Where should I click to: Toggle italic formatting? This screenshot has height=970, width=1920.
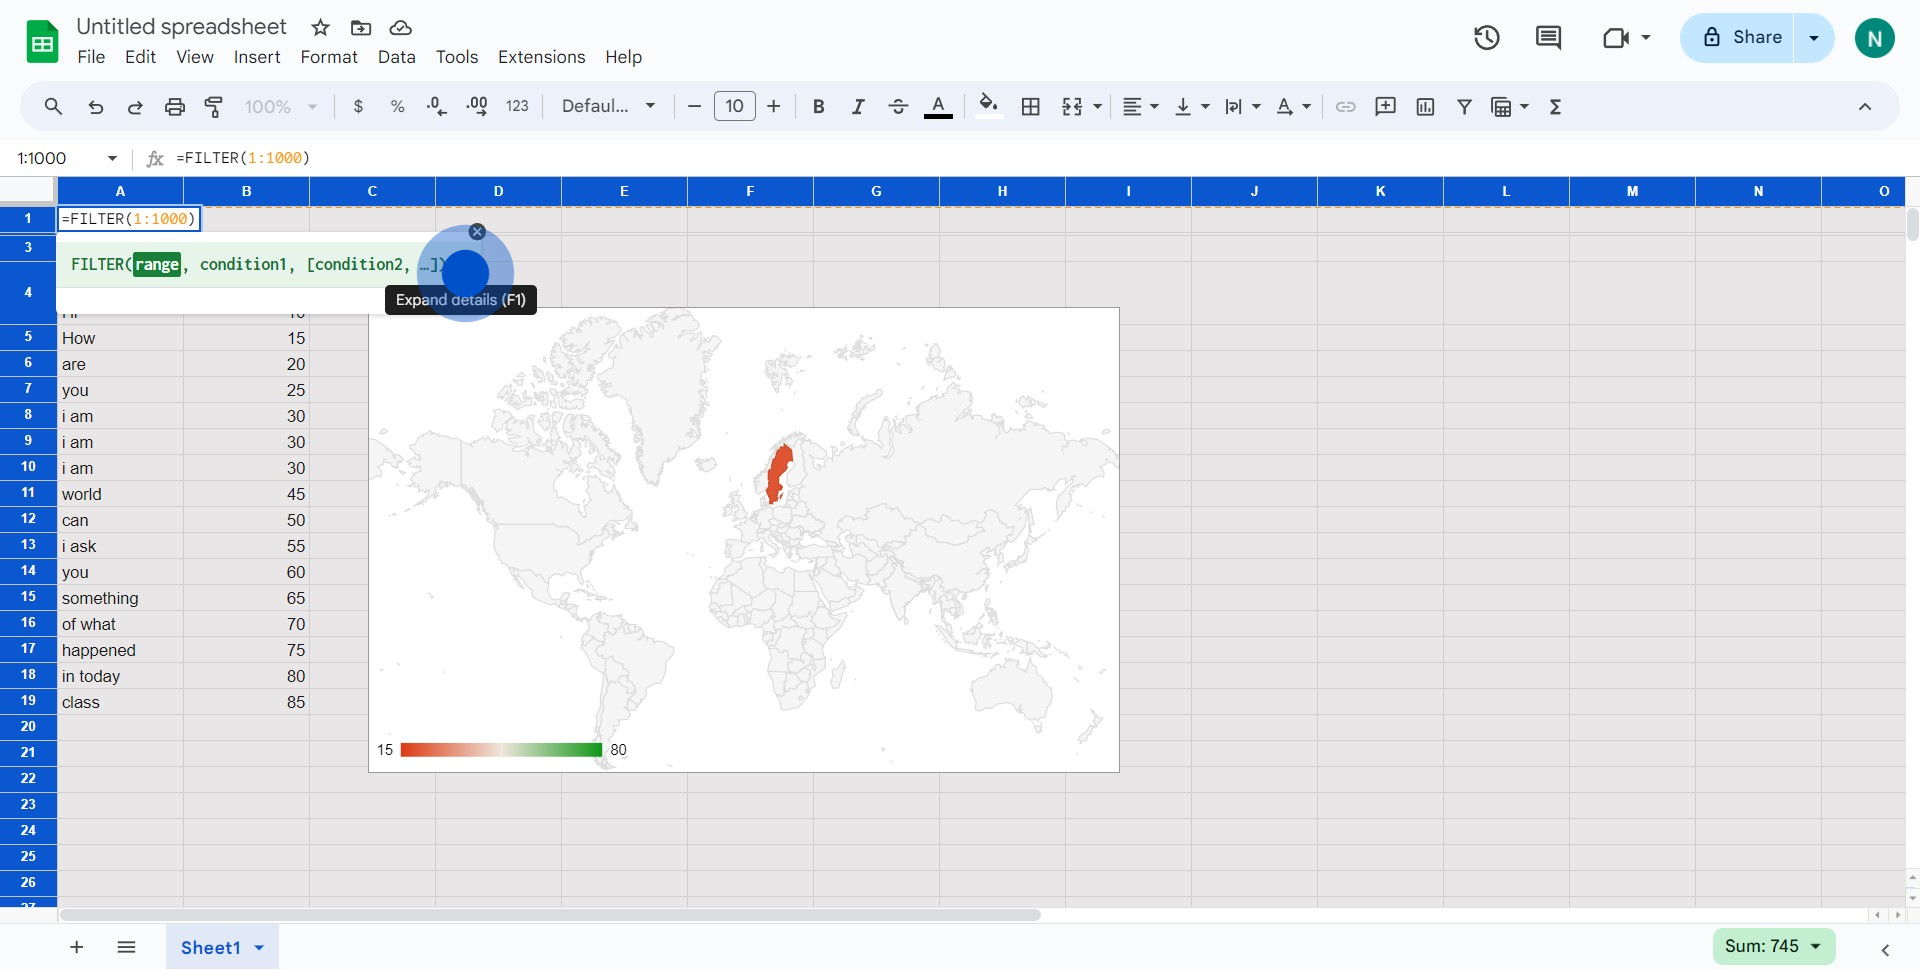pyautogui.click(x=858, y=107)
